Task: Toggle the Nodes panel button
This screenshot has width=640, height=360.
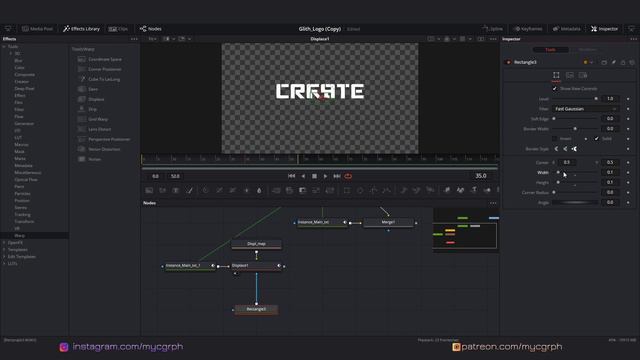Action: click(151, 29)
